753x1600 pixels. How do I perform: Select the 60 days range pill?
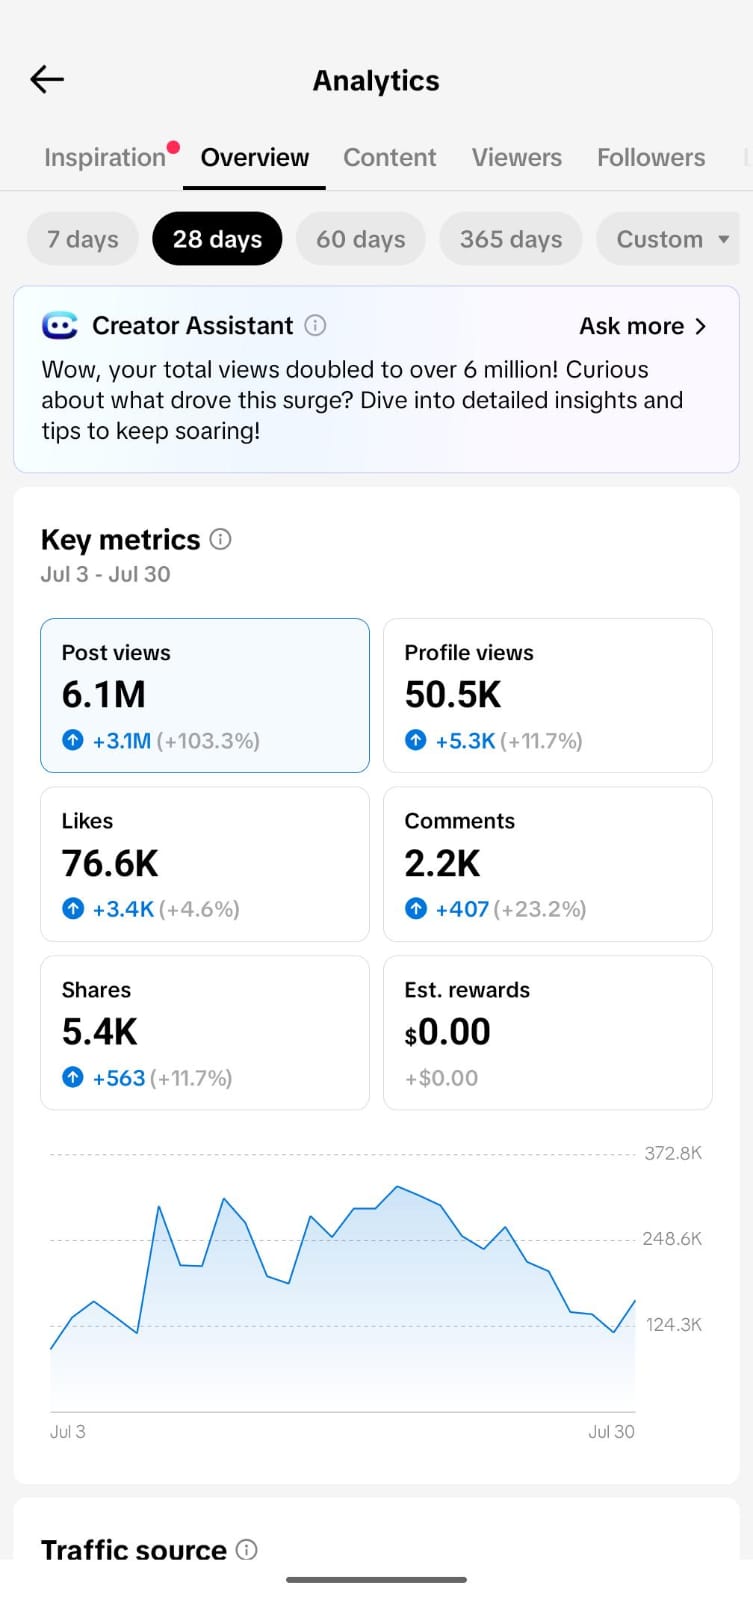click(x=361, y=239)
